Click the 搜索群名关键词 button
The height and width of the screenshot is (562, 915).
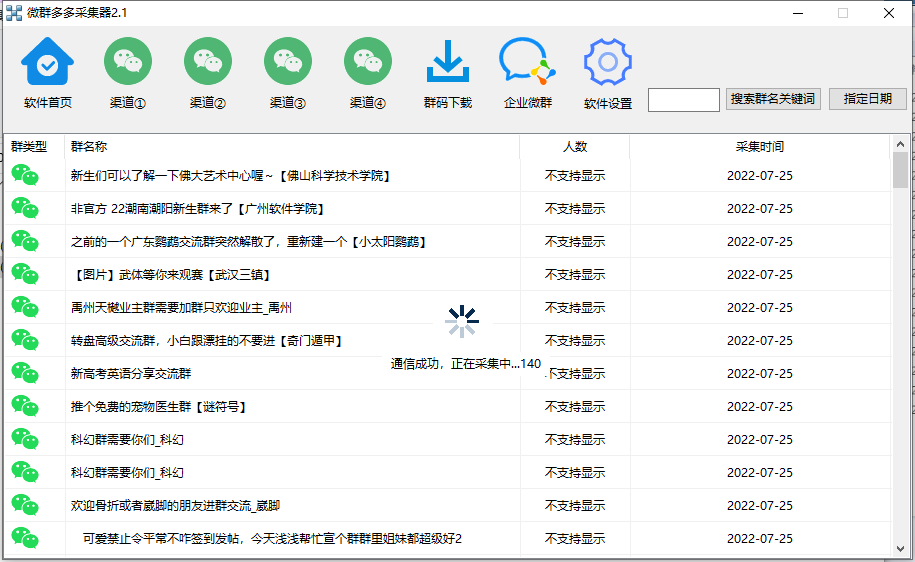coord(773,99)
